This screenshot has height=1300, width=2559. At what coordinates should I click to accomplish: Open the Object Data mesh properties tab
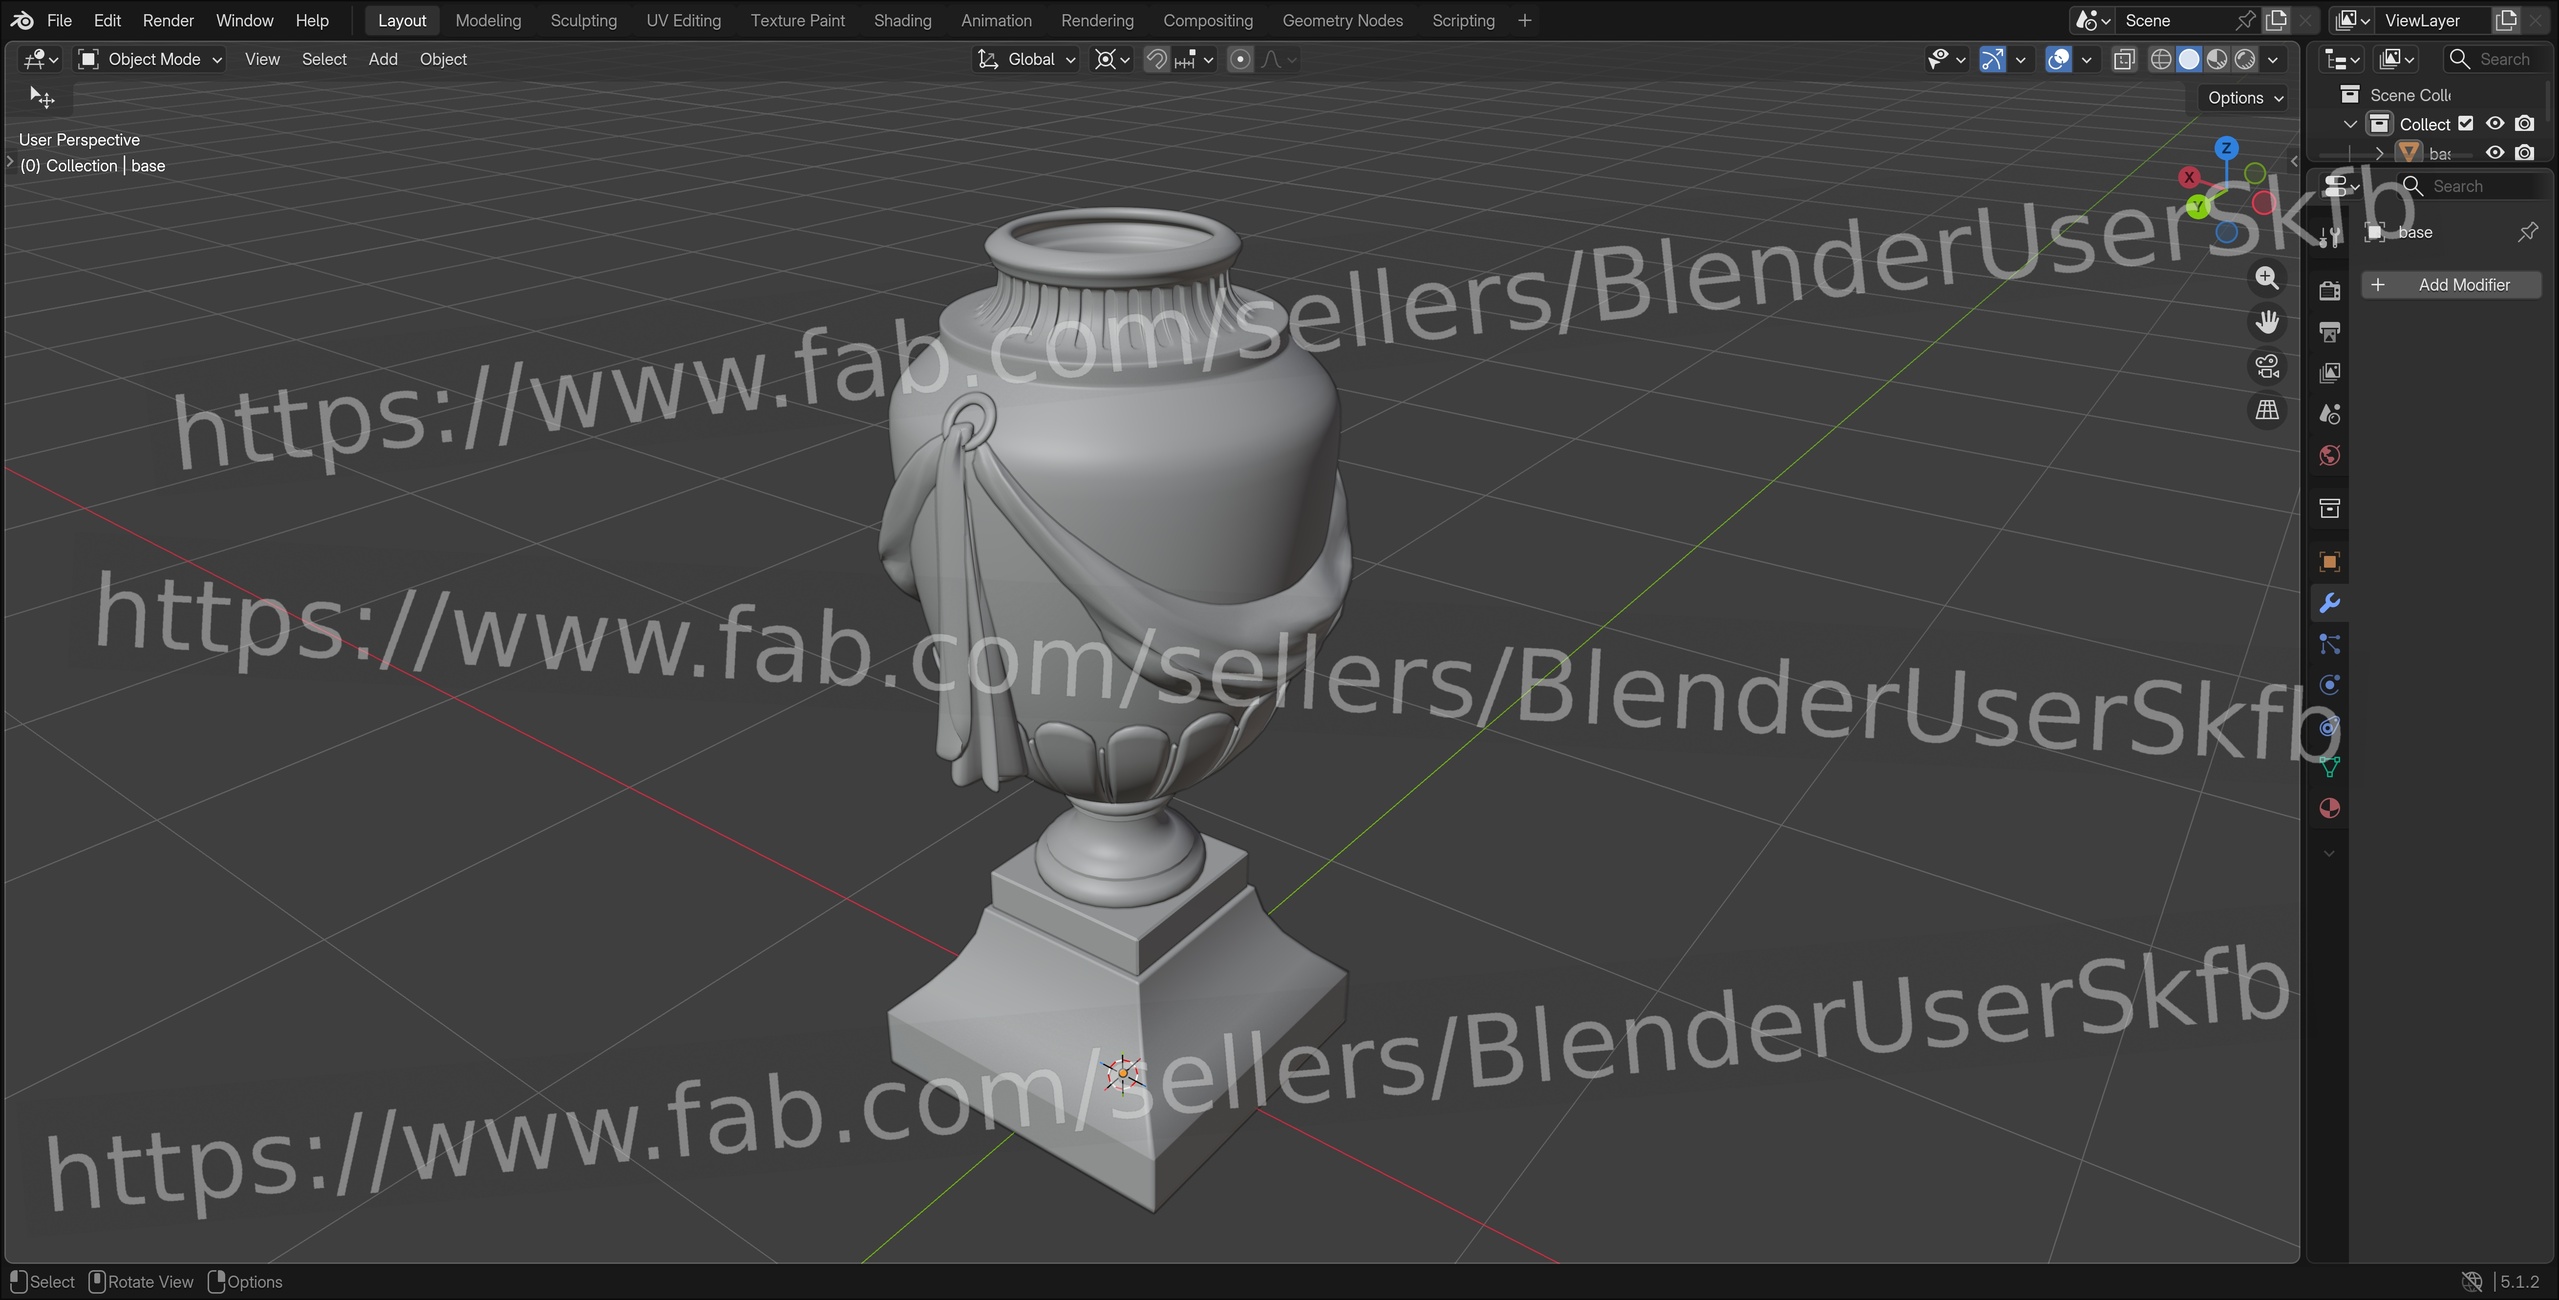pos(2329,767)
